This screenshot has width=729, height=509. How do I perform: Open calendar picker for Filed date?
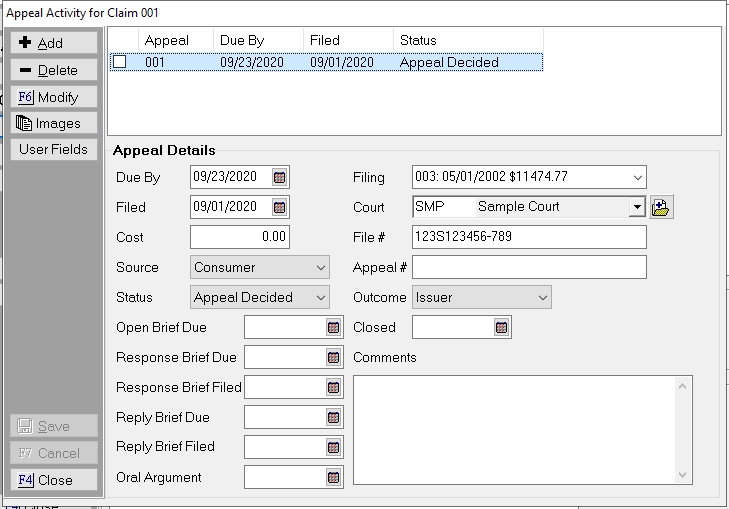(x=280, y=208)
